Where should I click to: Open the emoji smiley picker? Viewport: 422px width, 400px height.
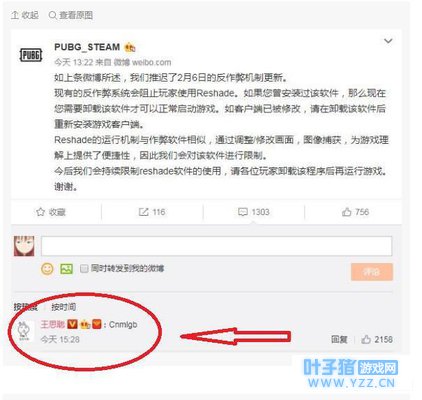pyautogui.click(x=47, y=269)
